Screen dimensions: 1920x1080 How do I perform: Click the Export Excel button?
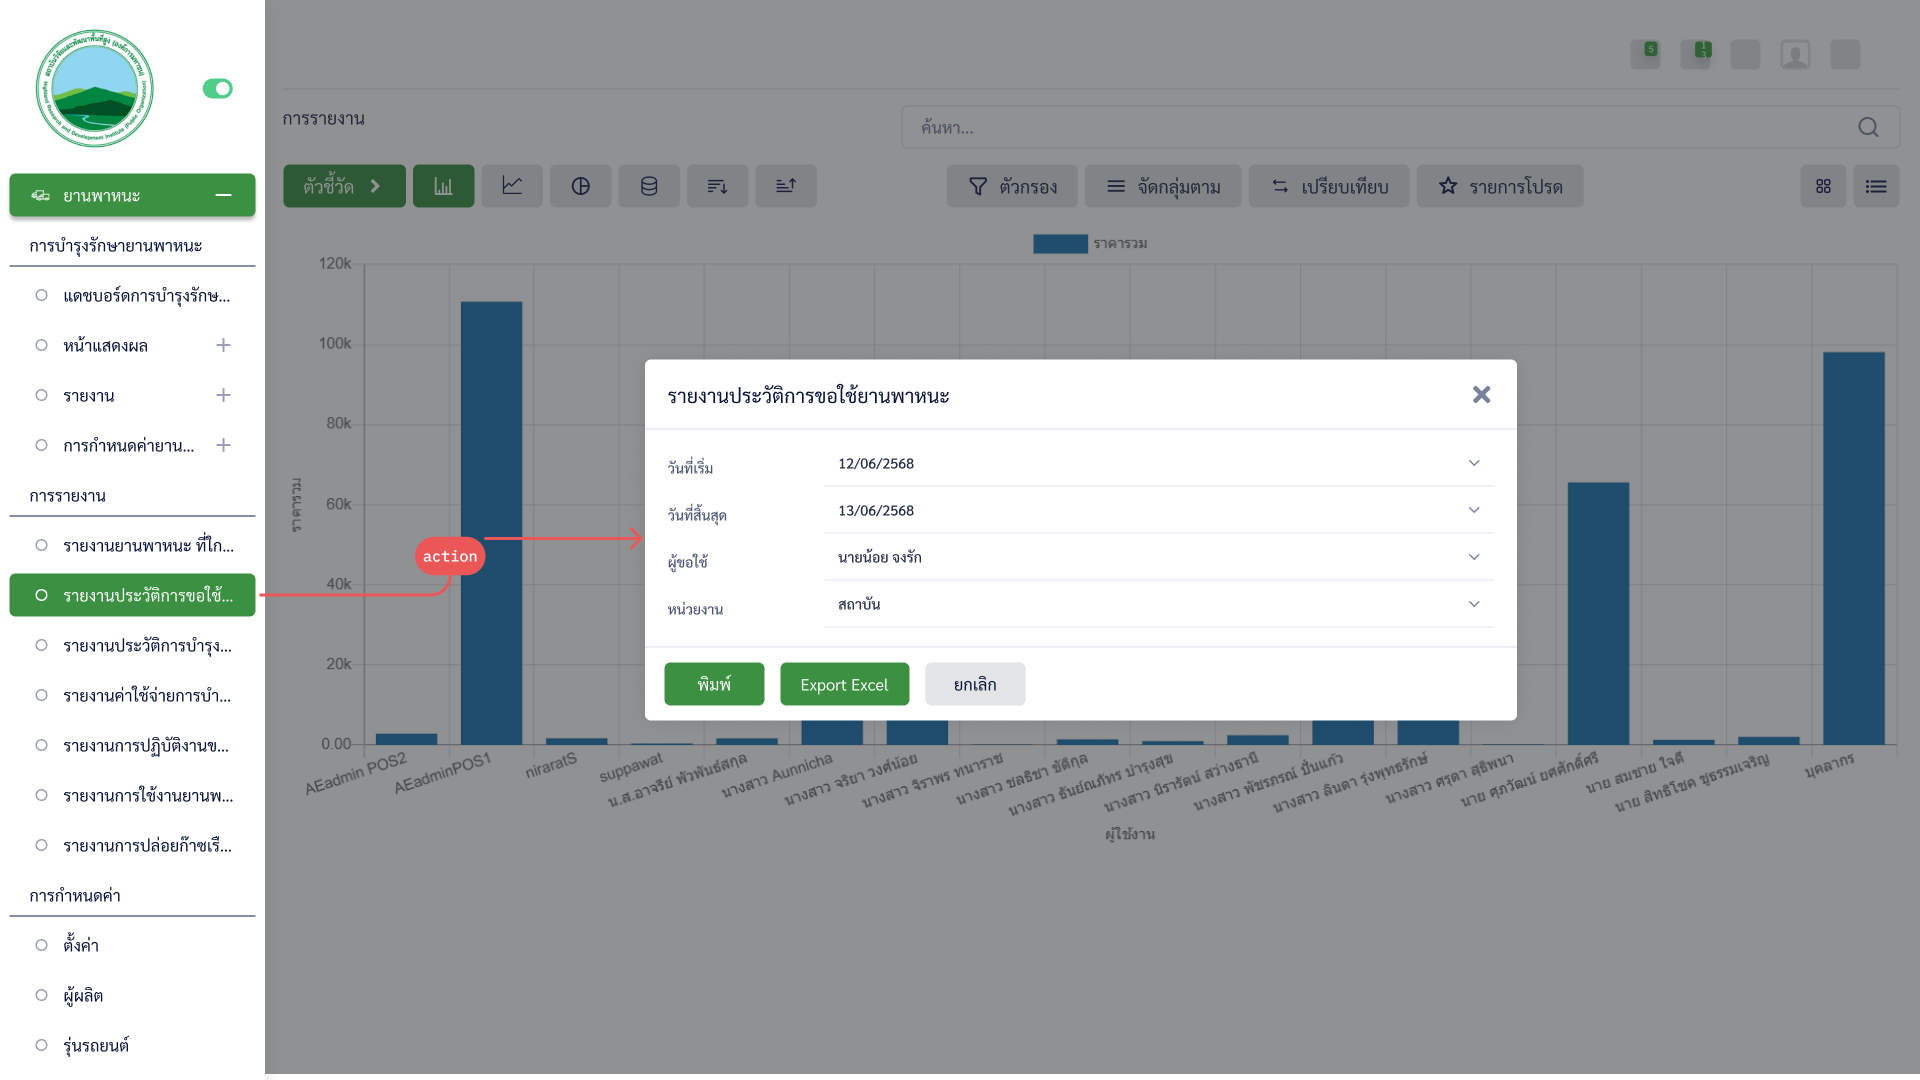pyautogui.click(x=844, y=684)
